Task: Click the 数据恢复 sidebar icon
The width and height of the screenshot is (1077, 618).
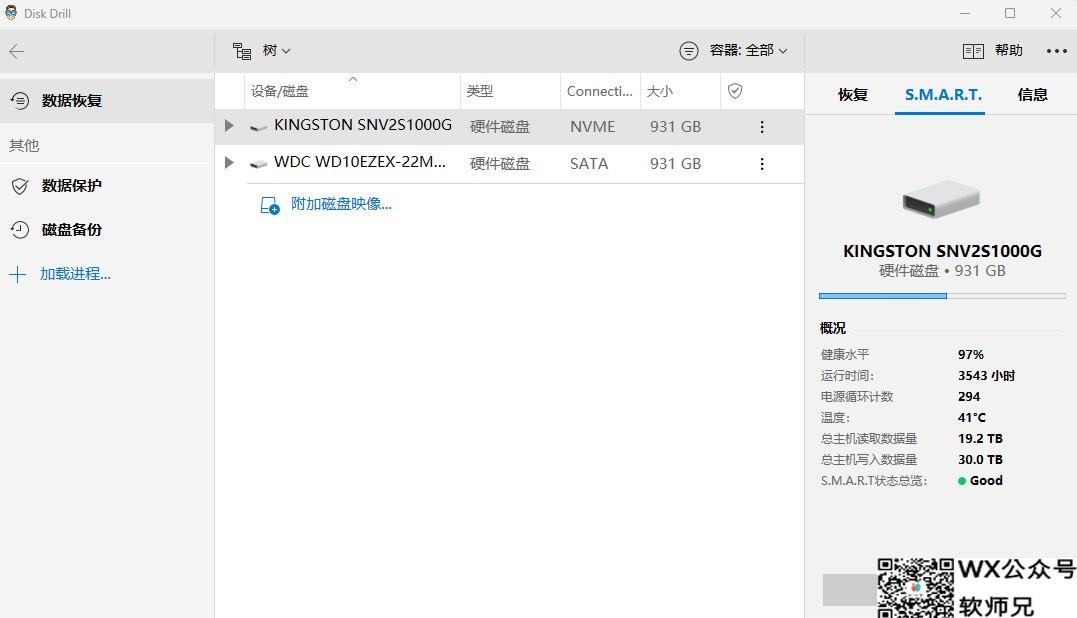Action: [x=20, y=101]
